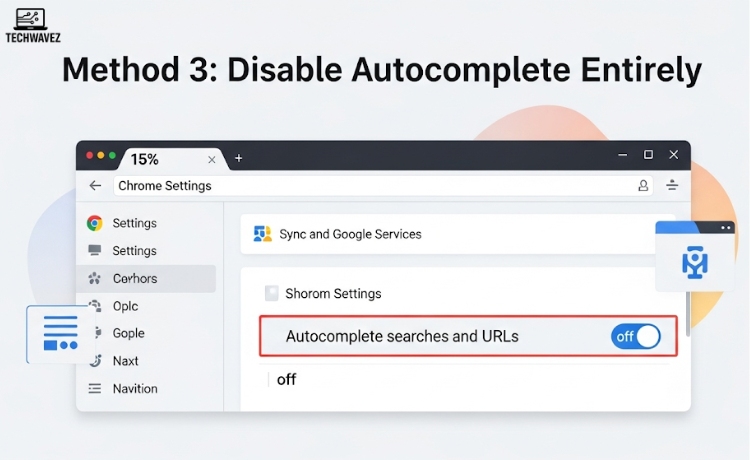Click the settings page vertical scrollbar
Screen dimensions: 750x460
pos(687,300)
